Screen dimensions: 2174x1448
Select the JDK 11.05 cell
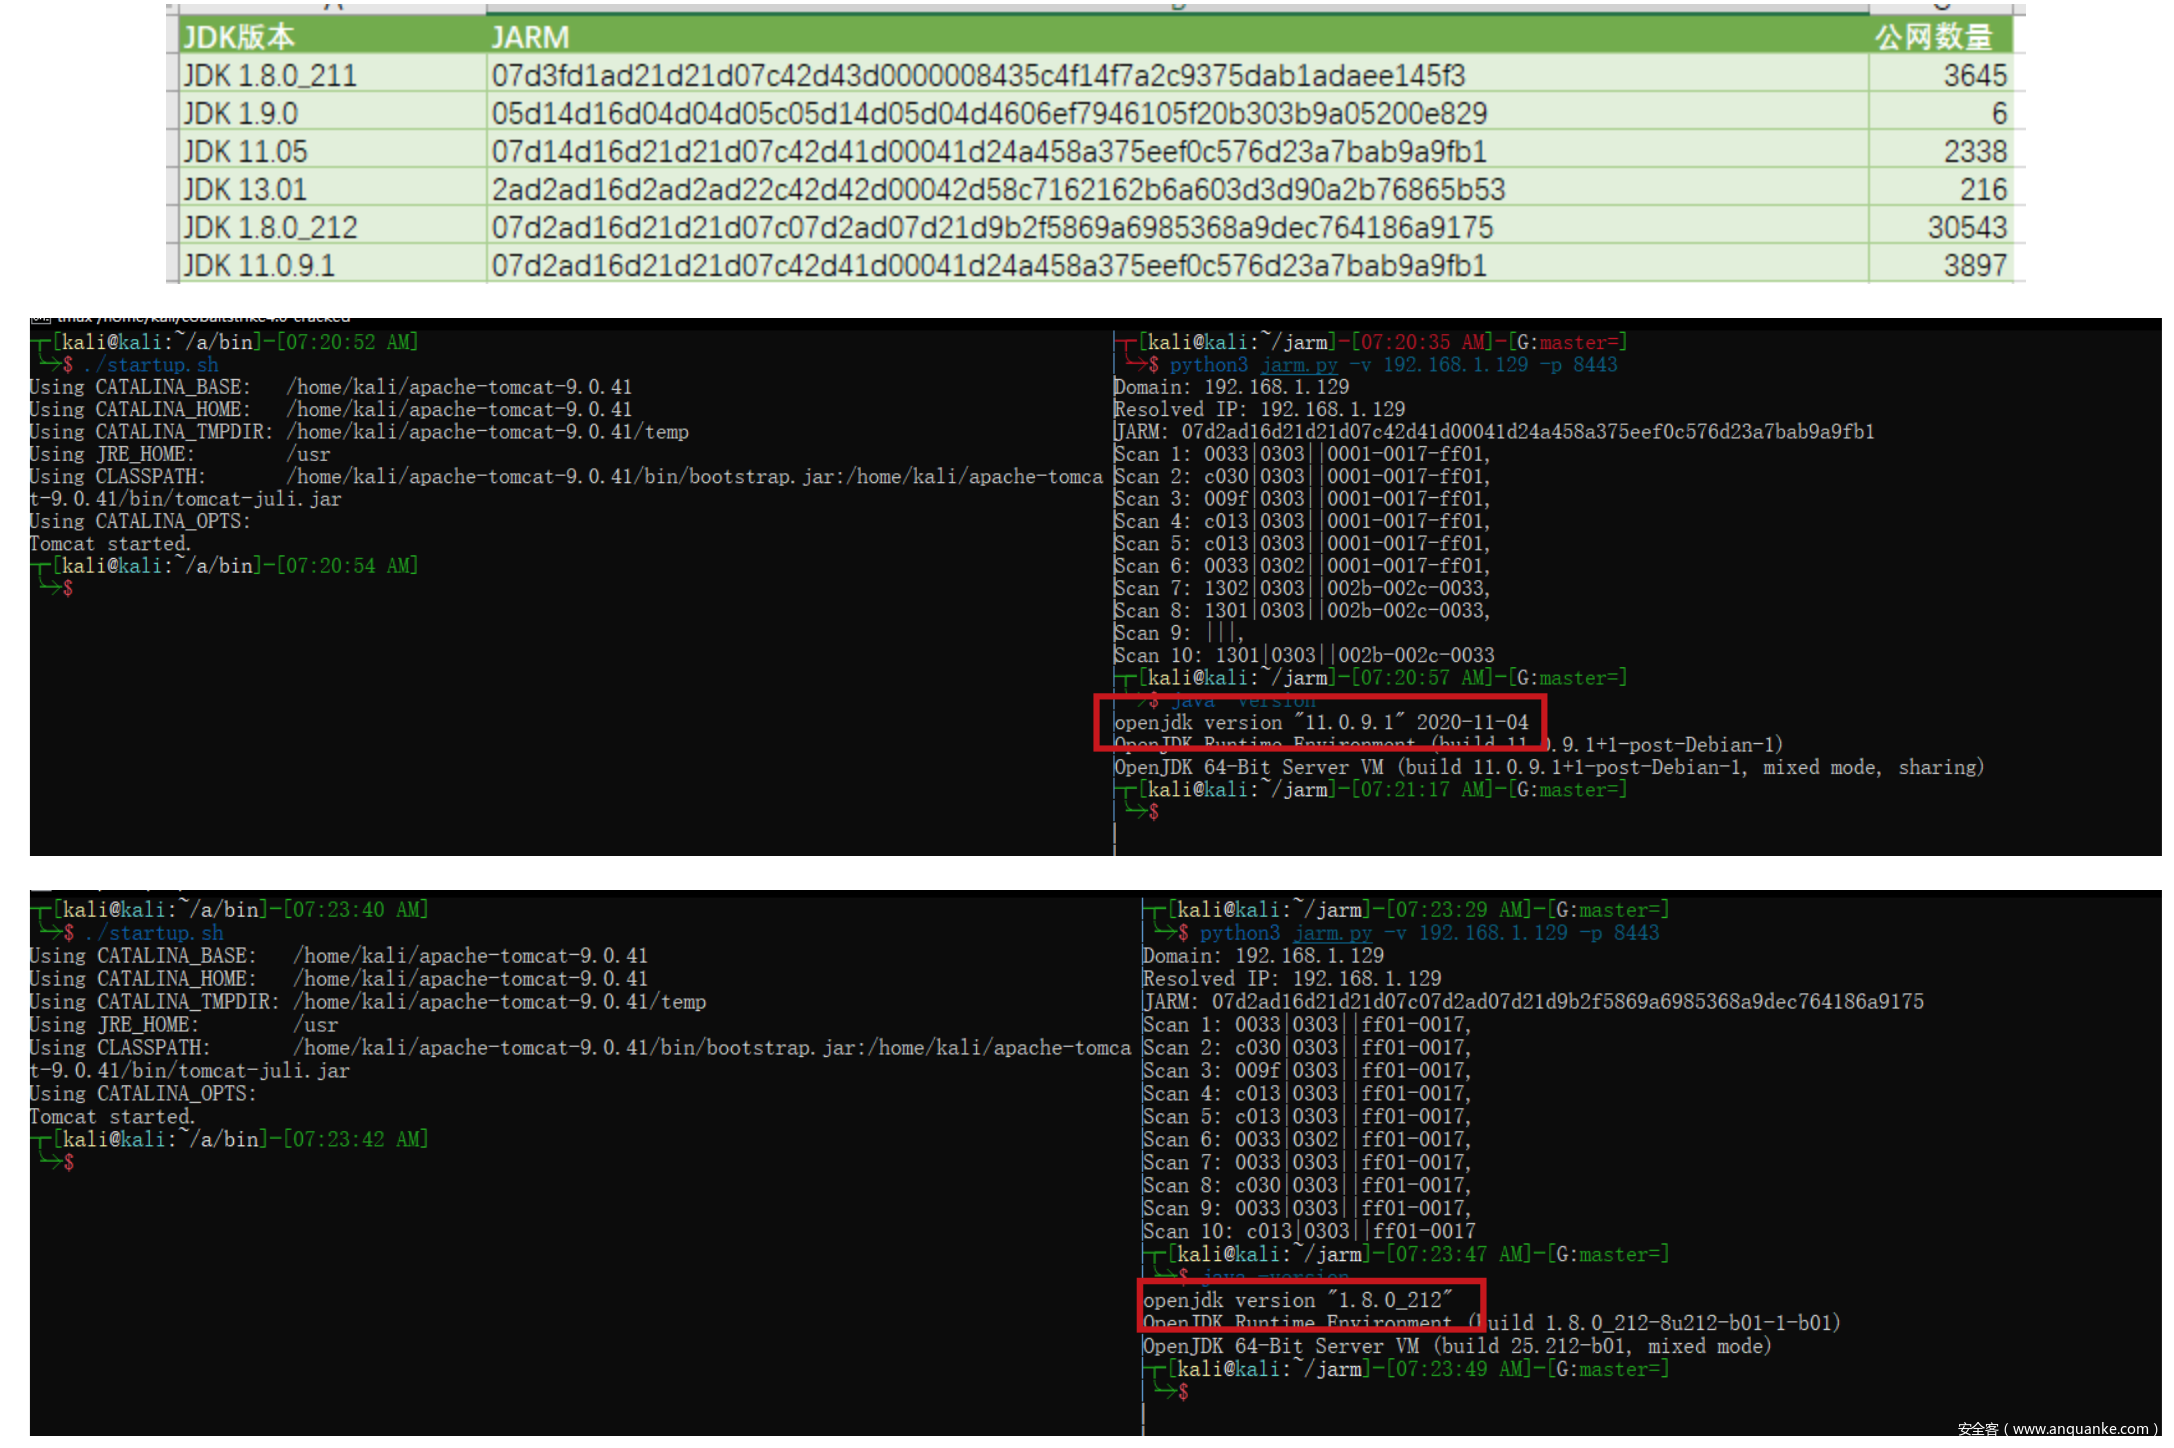click(x=246, y=151)
